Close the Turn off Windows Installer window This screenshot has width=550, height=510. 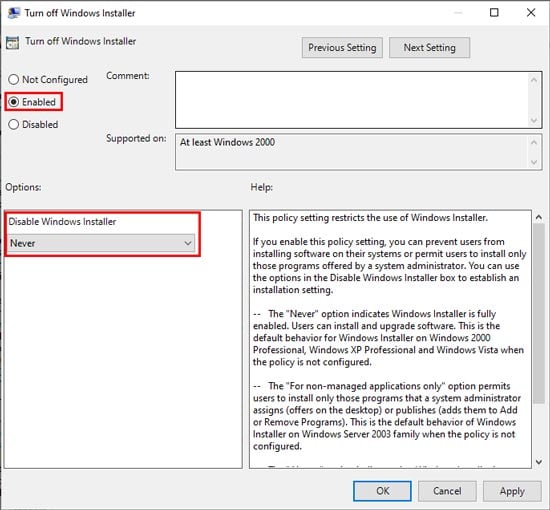[531, 13]
